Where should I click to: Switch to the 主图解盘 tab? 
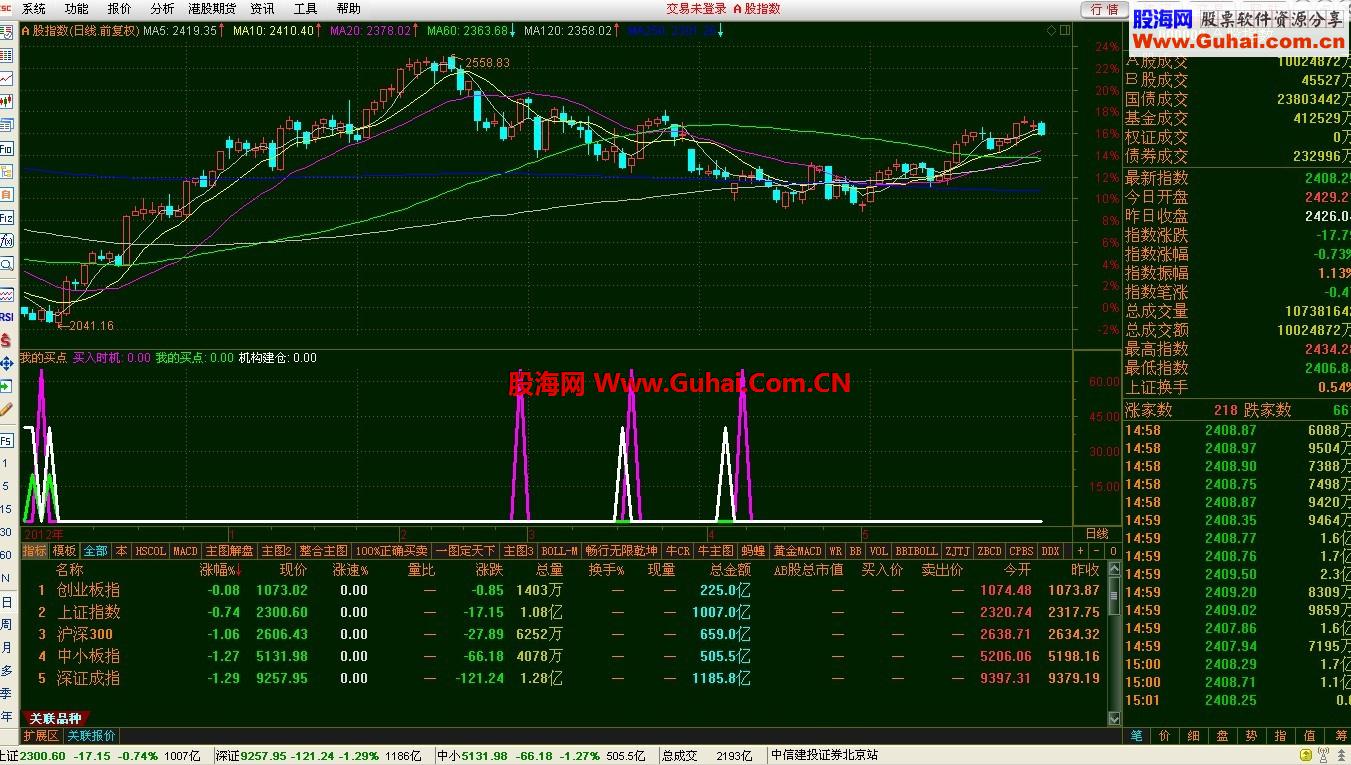pyautogui.click(x=229, y=551)
